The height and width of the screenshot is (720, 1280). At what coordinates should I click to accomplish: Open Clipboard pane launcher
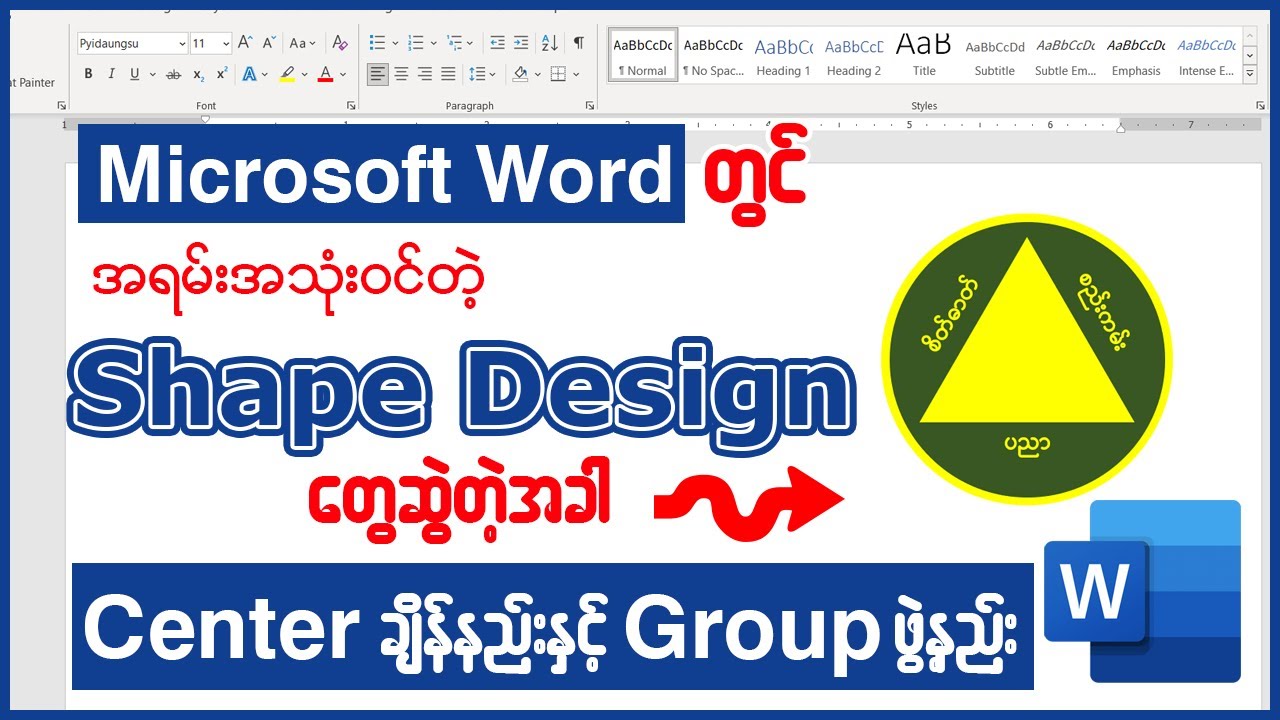61,105
